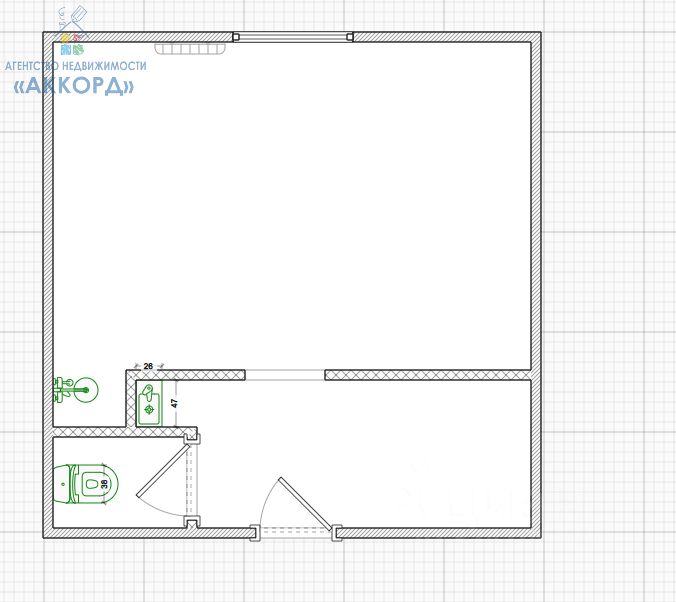Click the Агентство недвижимости text

(75, 66)
